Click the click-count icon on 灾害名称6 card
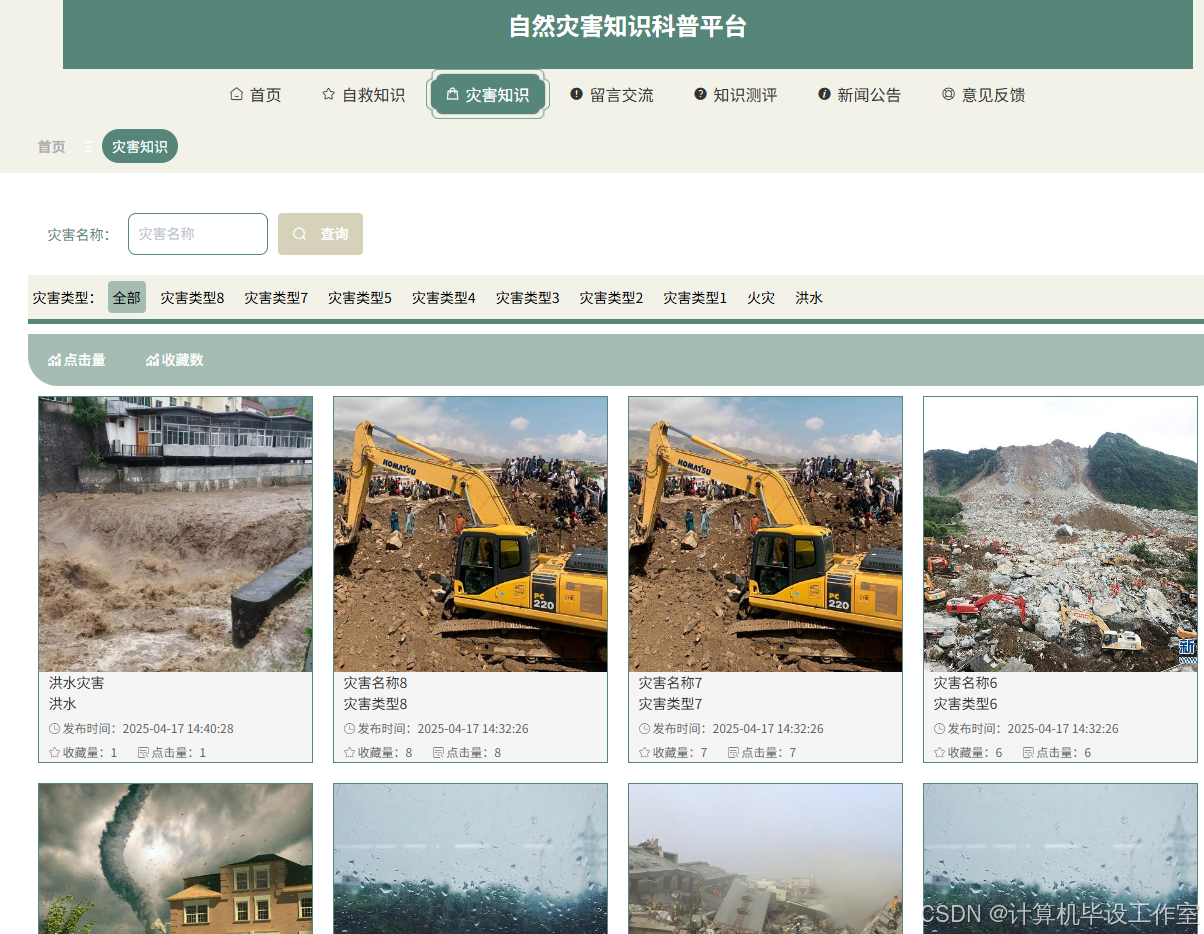This screenshot has height=934, width=1204. [1028, 752]
